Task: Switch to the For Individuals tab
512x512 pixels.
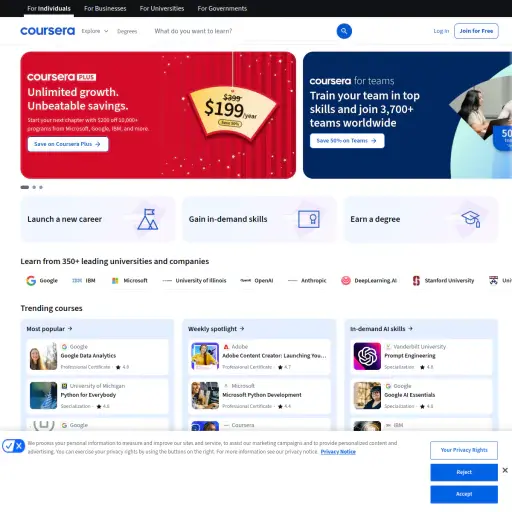Action: coord(49,8)
